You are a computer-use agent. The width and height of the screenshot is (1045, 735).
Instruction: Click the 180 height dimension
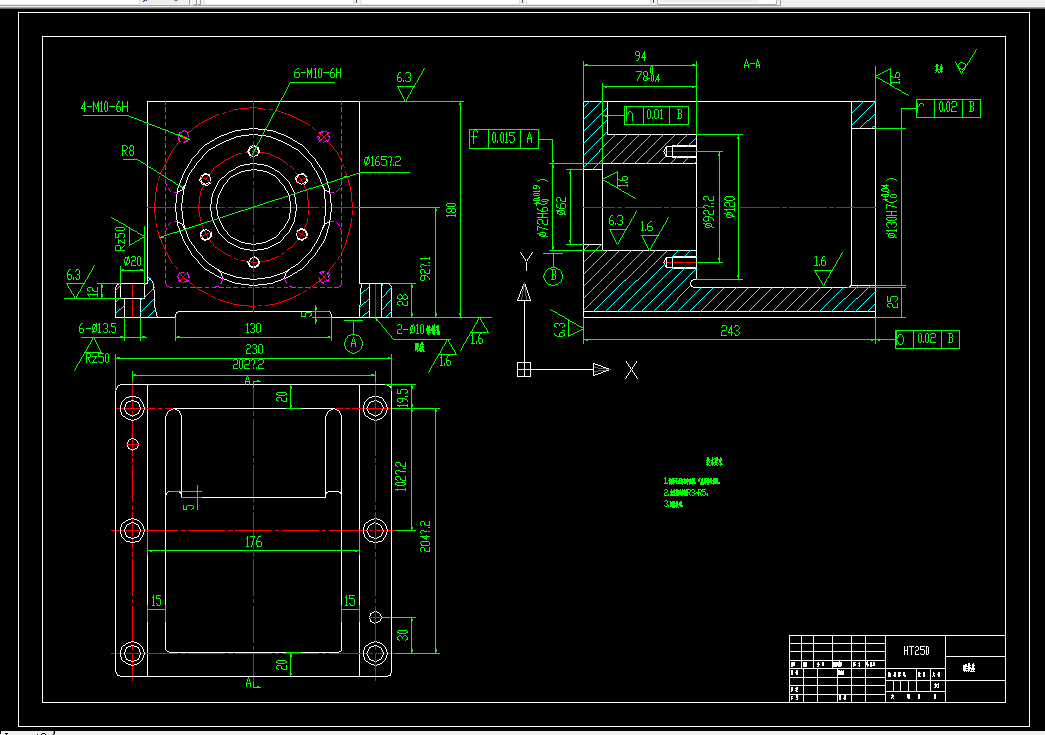click(x=451, y=209)
